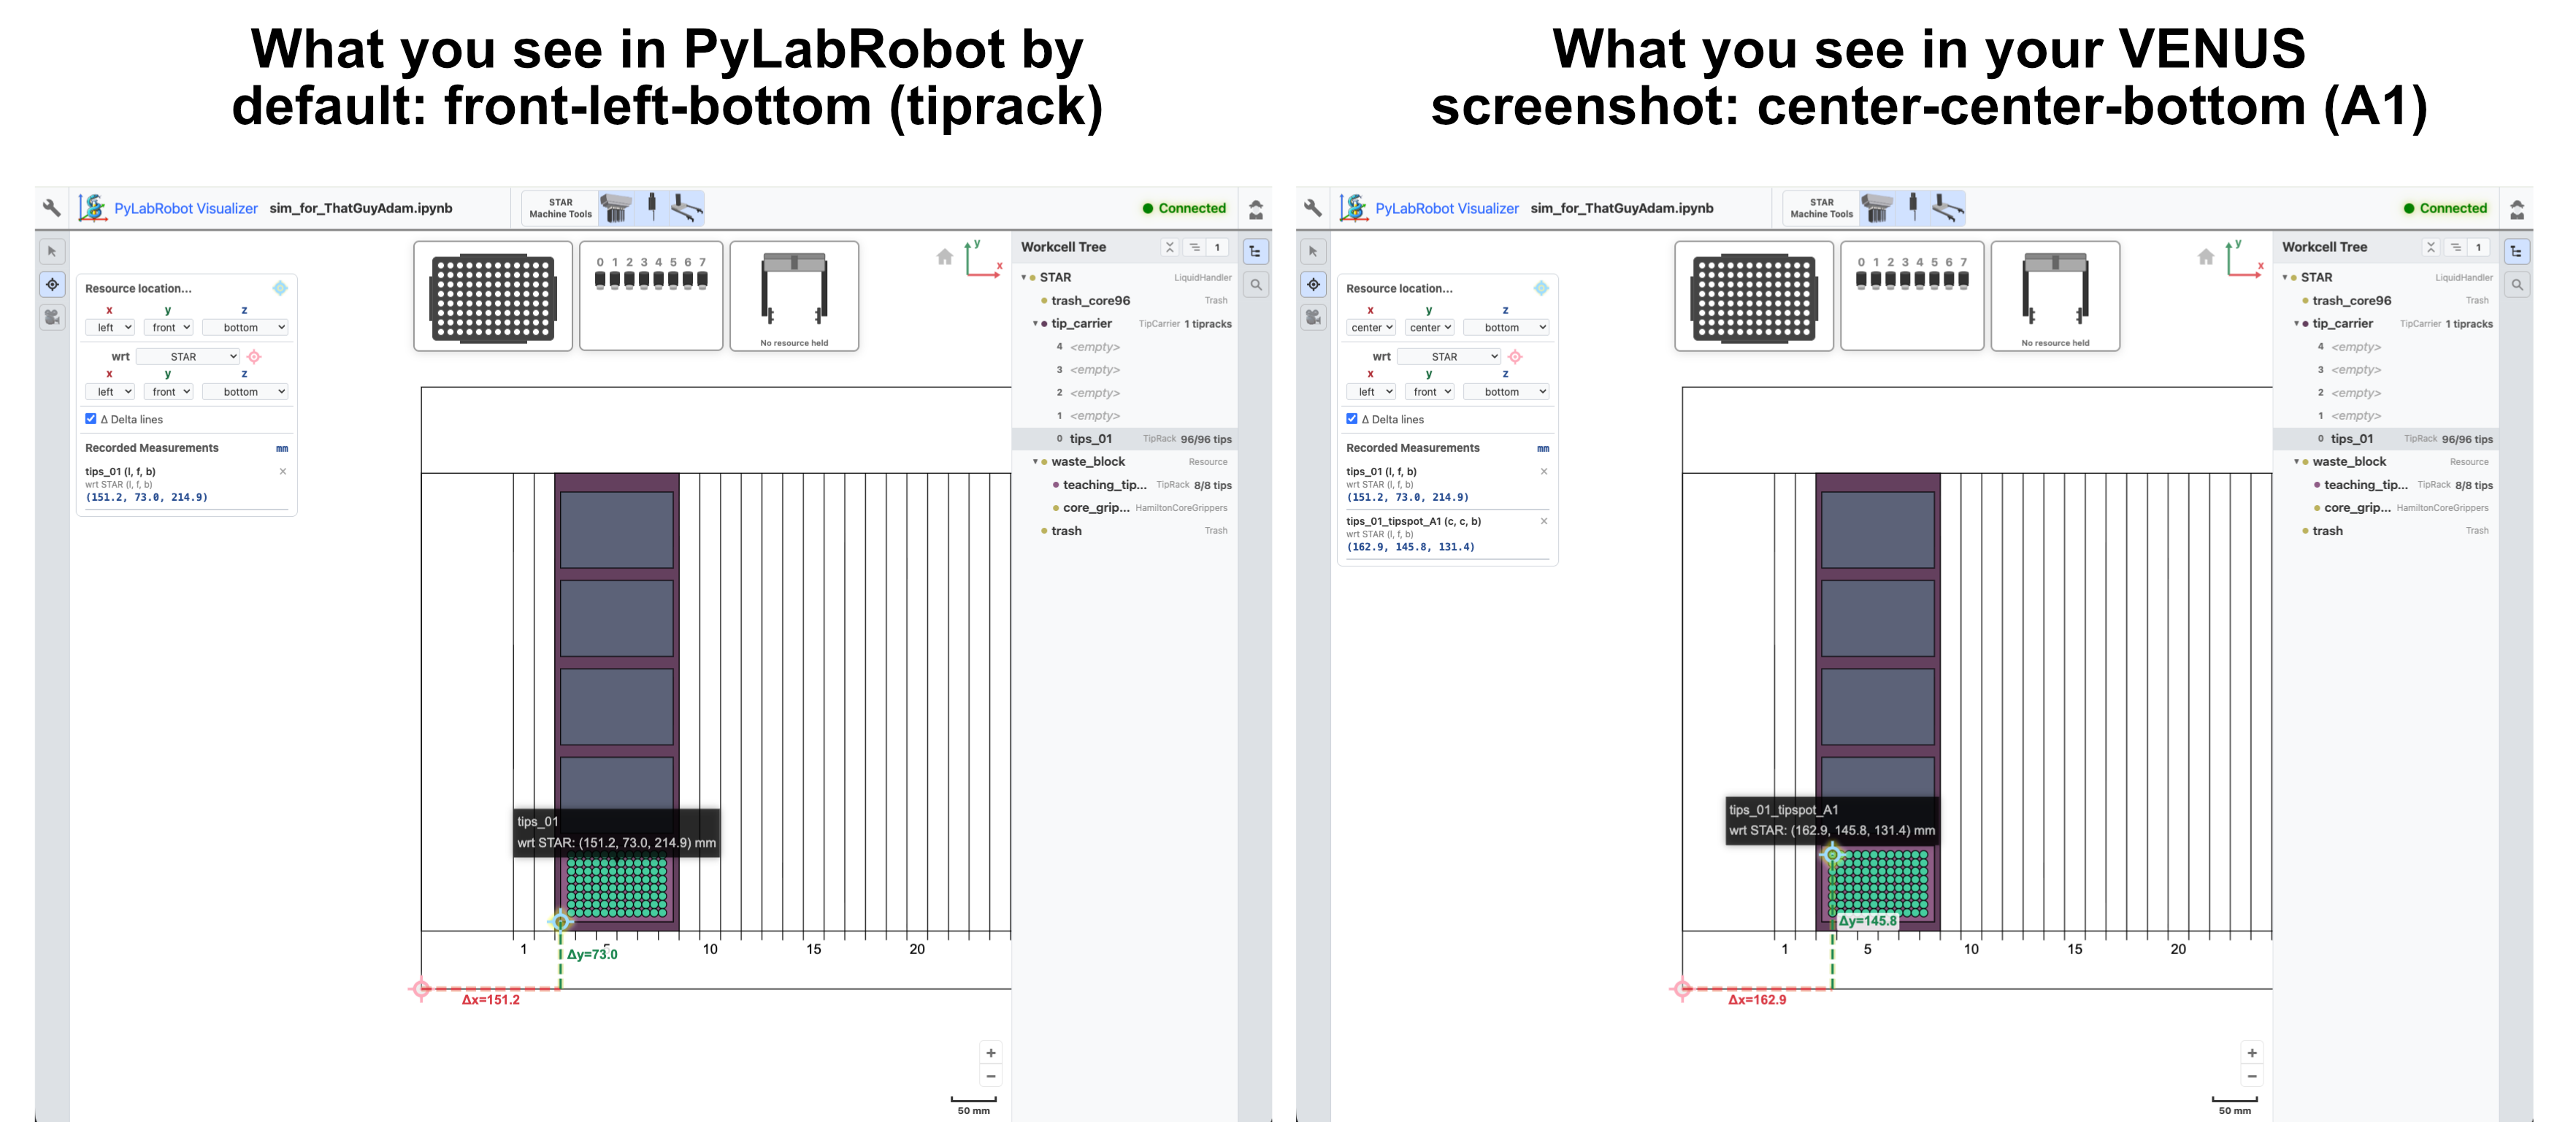Open the Resource location x dropdown showing 'center' on the right

(1371, 327)
